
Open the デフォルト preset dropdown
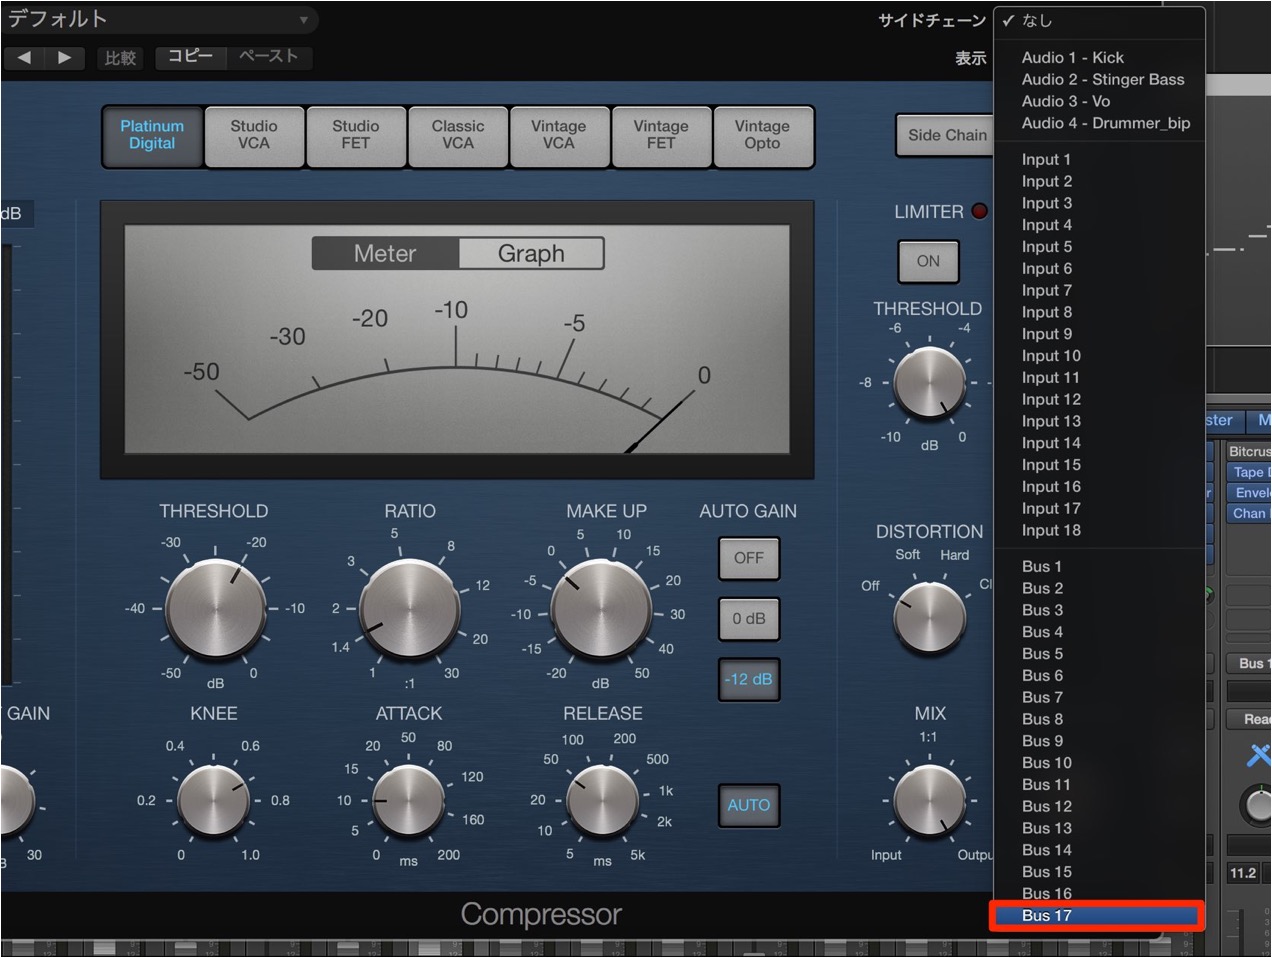pos(160,19)
